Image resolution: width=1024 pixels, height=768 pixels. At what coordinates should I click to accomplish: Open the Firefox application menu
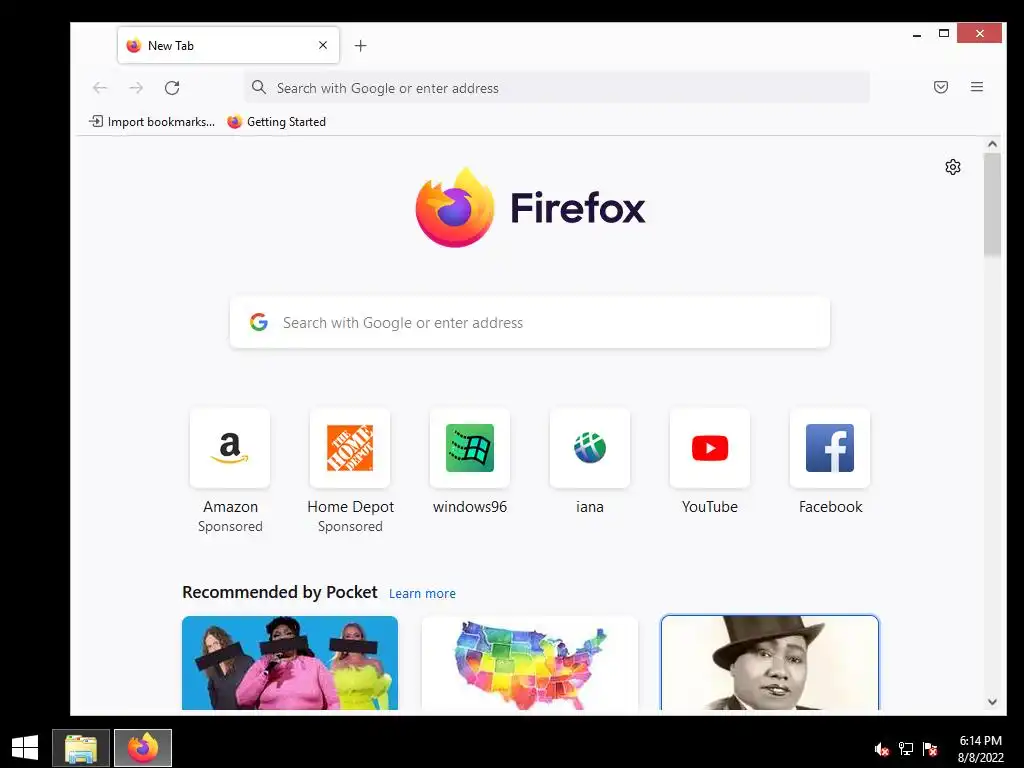976,87
